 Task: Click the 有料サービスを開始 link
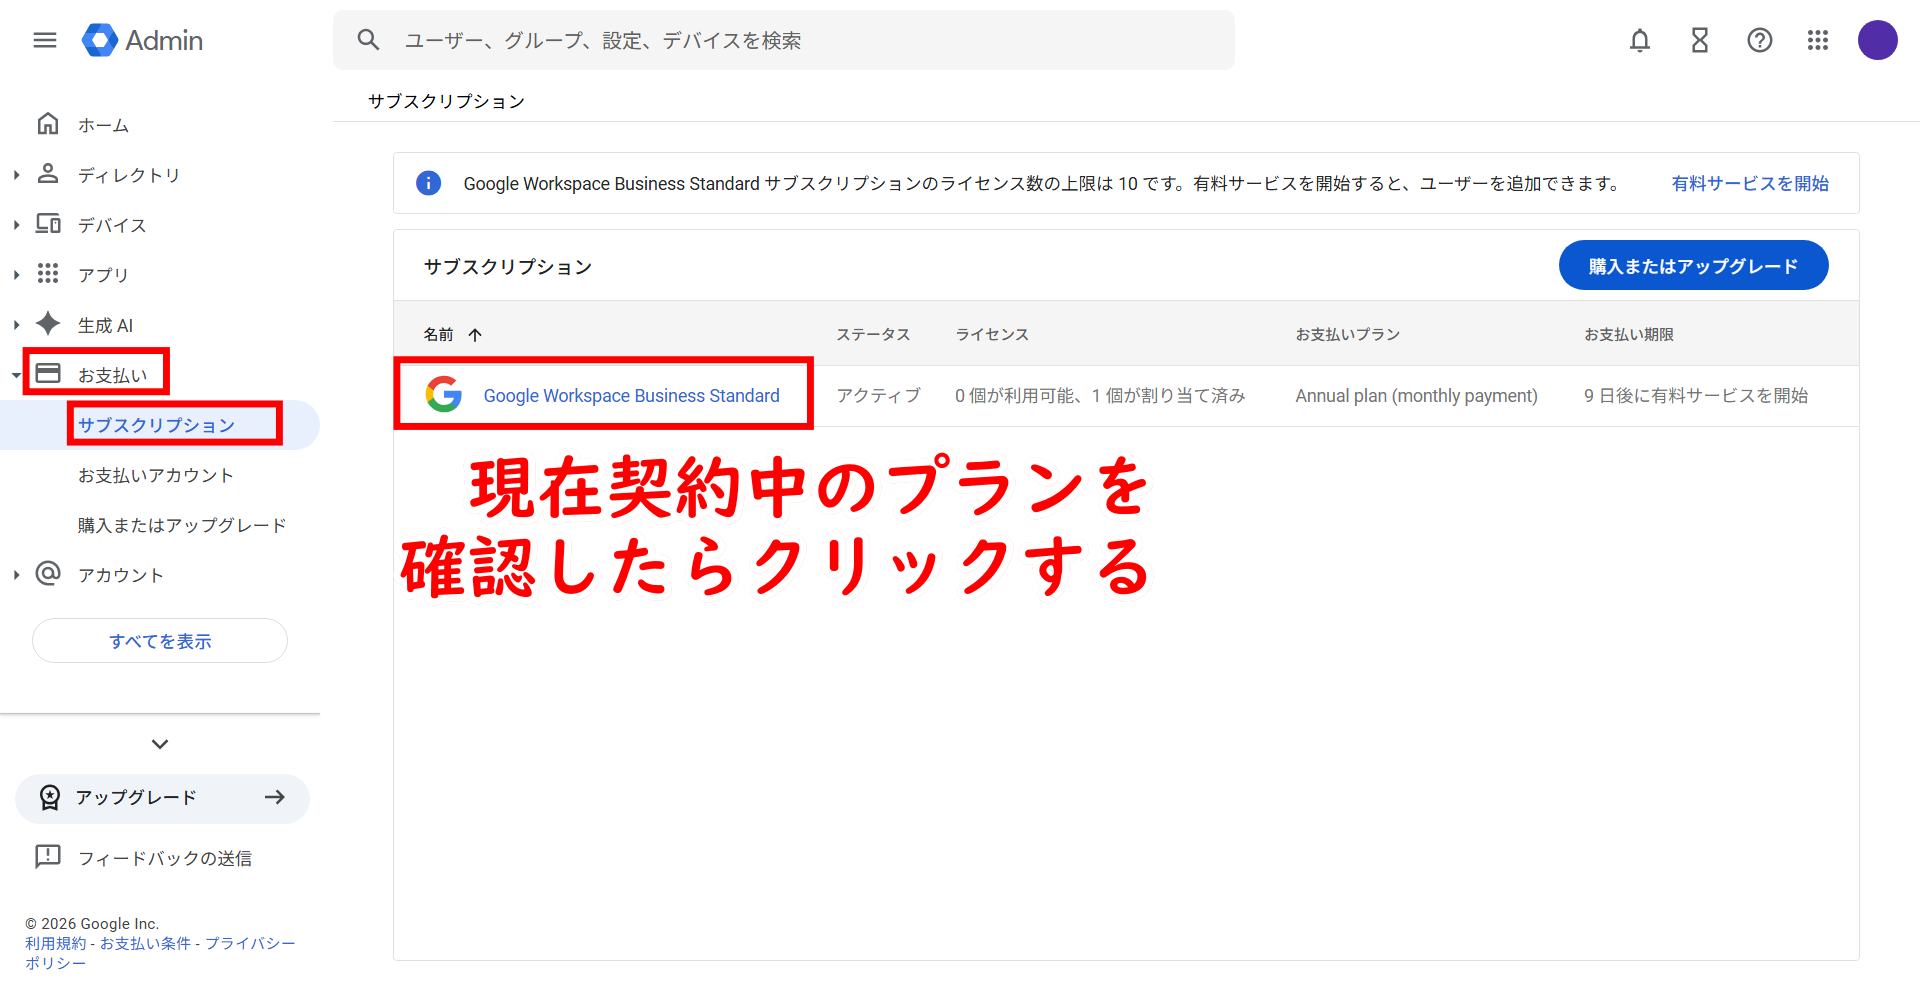point(1750,183)
